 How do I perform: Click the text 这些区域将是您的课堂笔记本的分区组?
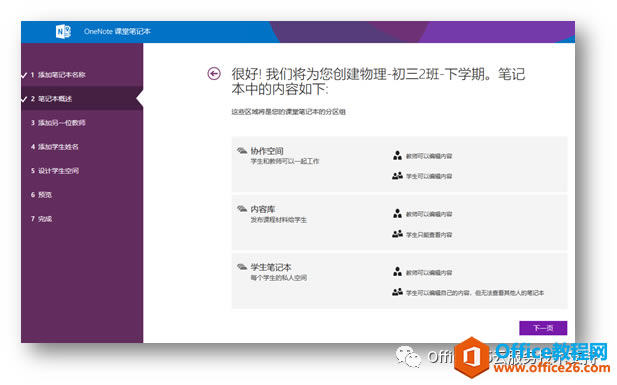point(288,112)
